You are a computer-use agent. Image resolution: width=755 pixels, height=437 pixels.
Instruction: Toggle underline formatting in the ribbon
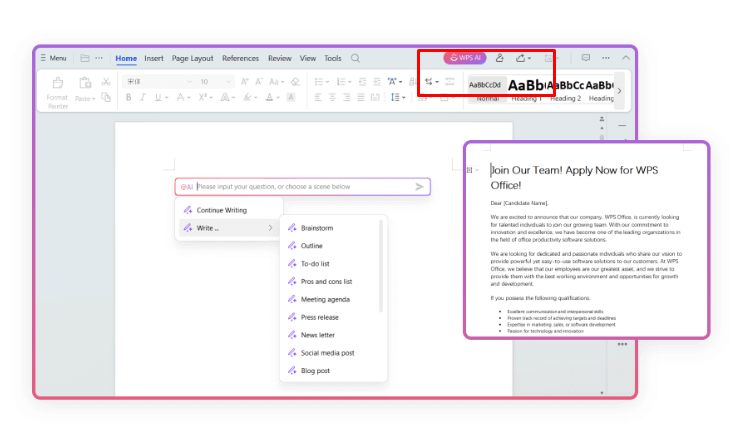[x=159, y=97]
